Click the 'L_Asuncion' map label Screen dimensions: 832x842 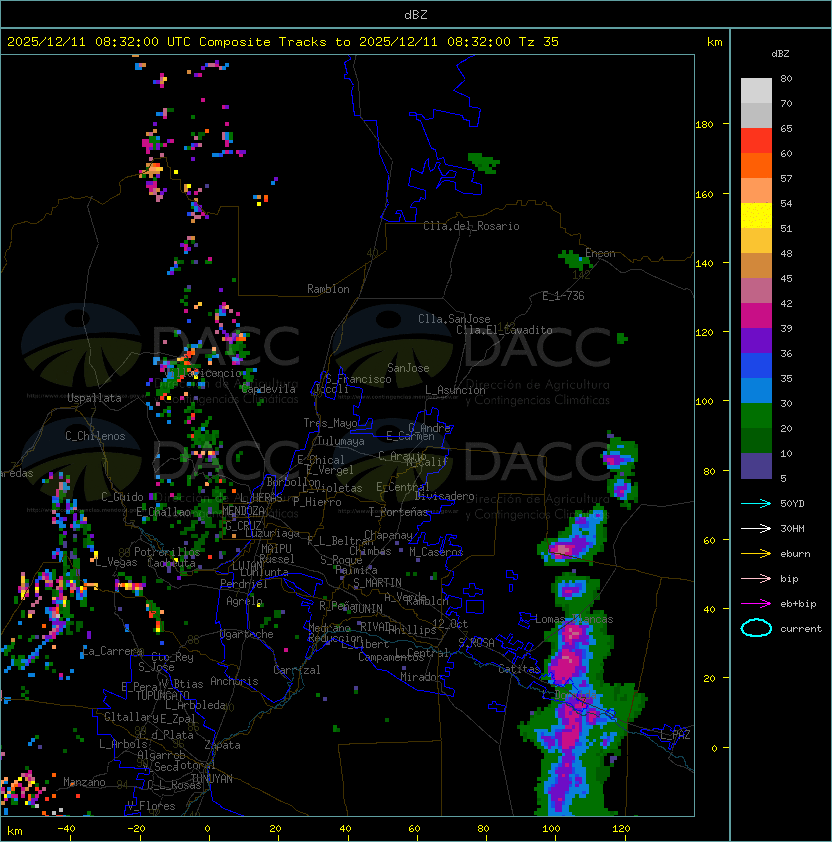[x=455, y=390]
